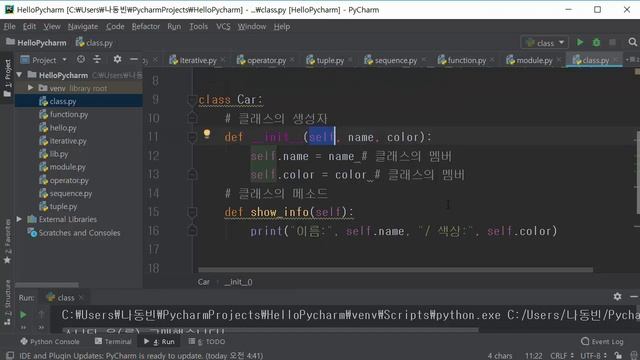
Task: Open the Tools menu
Action: coord(198,27)
